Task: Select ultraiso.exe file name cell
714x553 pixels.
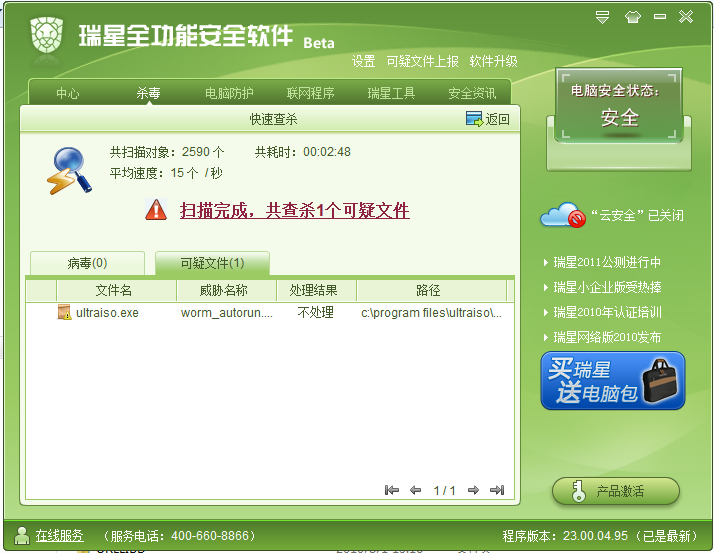Action: (107, 313)
